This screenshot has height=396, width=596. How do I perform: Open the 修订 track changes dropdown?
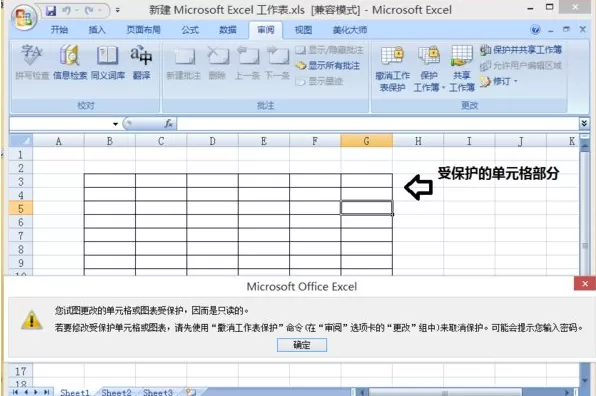pyautogui.click(x=499, y=81)
